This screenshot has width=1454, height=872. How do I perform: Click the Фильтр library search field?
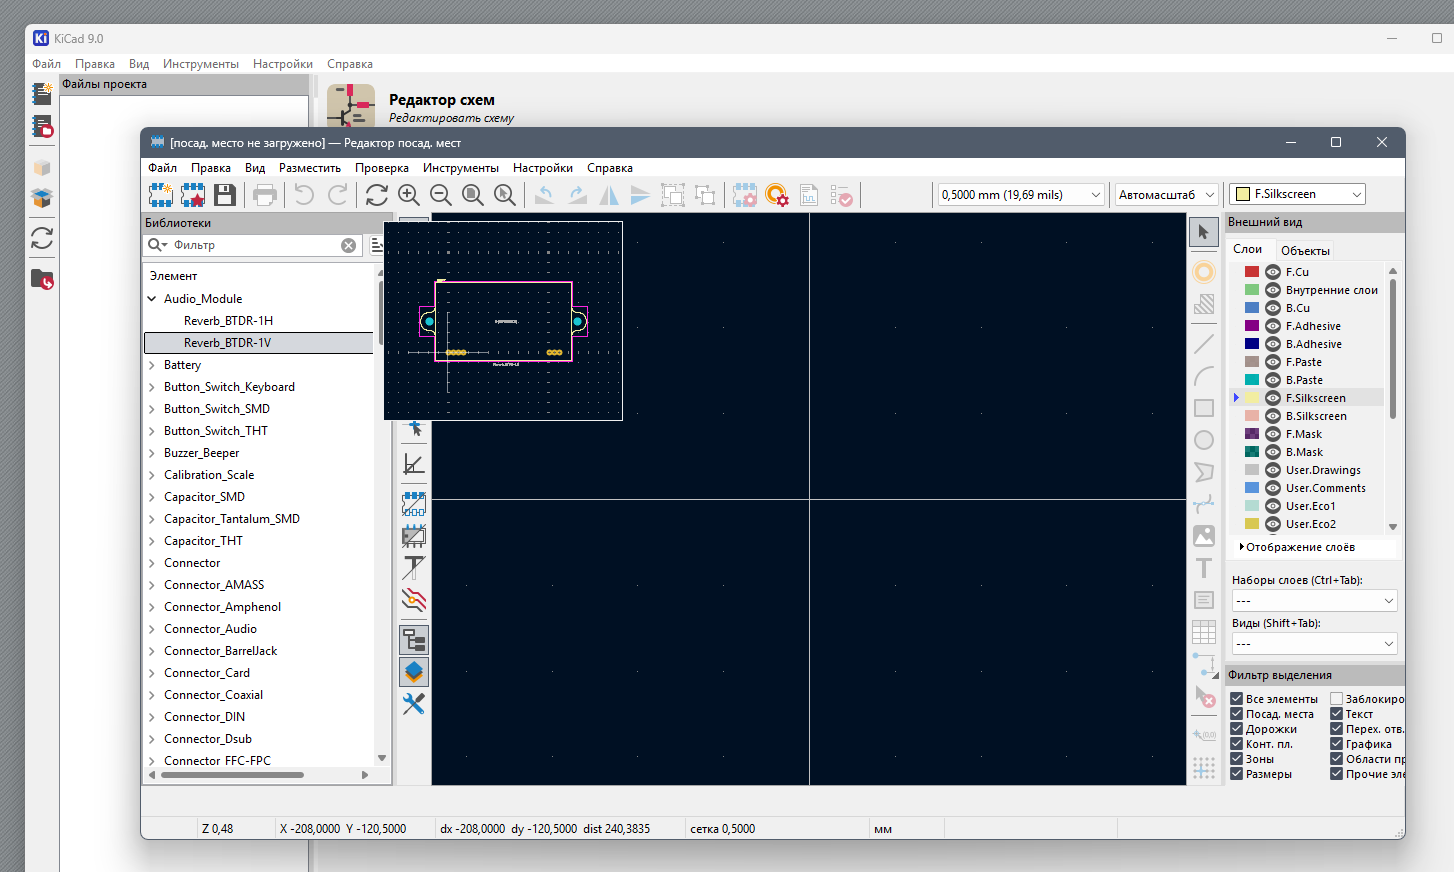[255, 245]
